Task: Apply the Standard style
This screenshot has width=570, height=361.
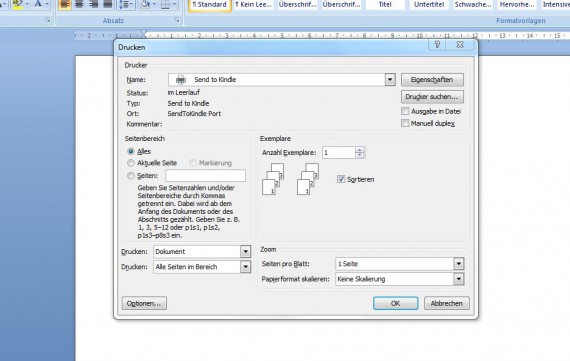Action: point(210,5)
